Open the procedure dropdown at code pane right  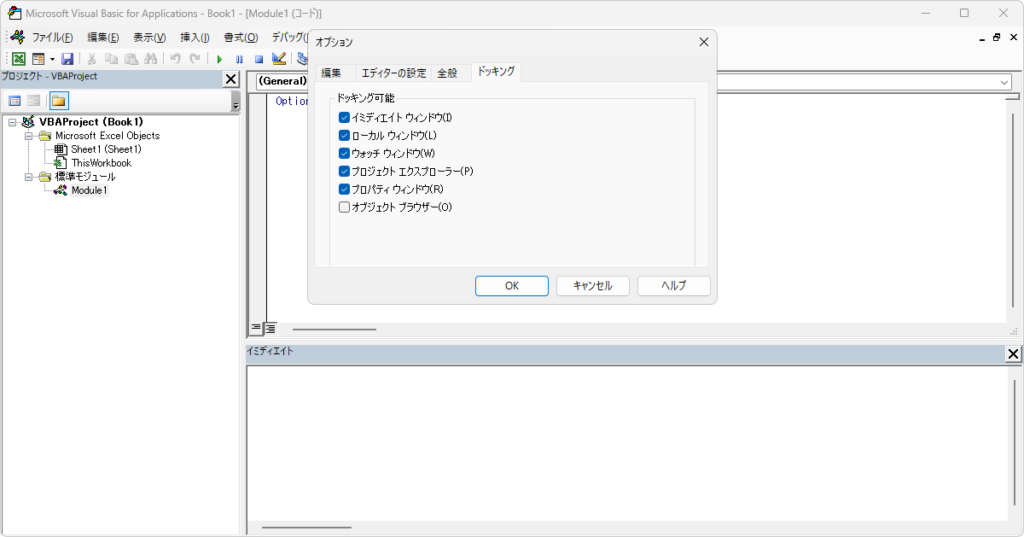point(1004,82)
